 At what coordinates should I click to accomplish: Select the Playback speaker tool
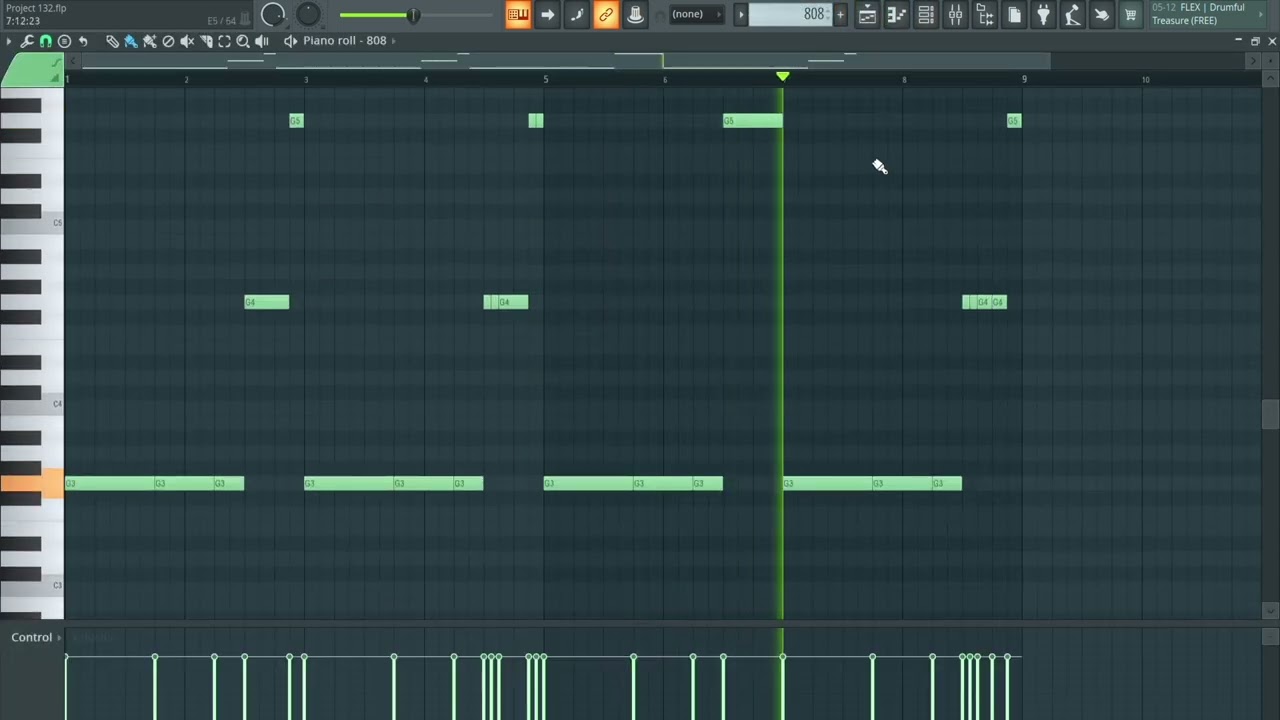262,41
